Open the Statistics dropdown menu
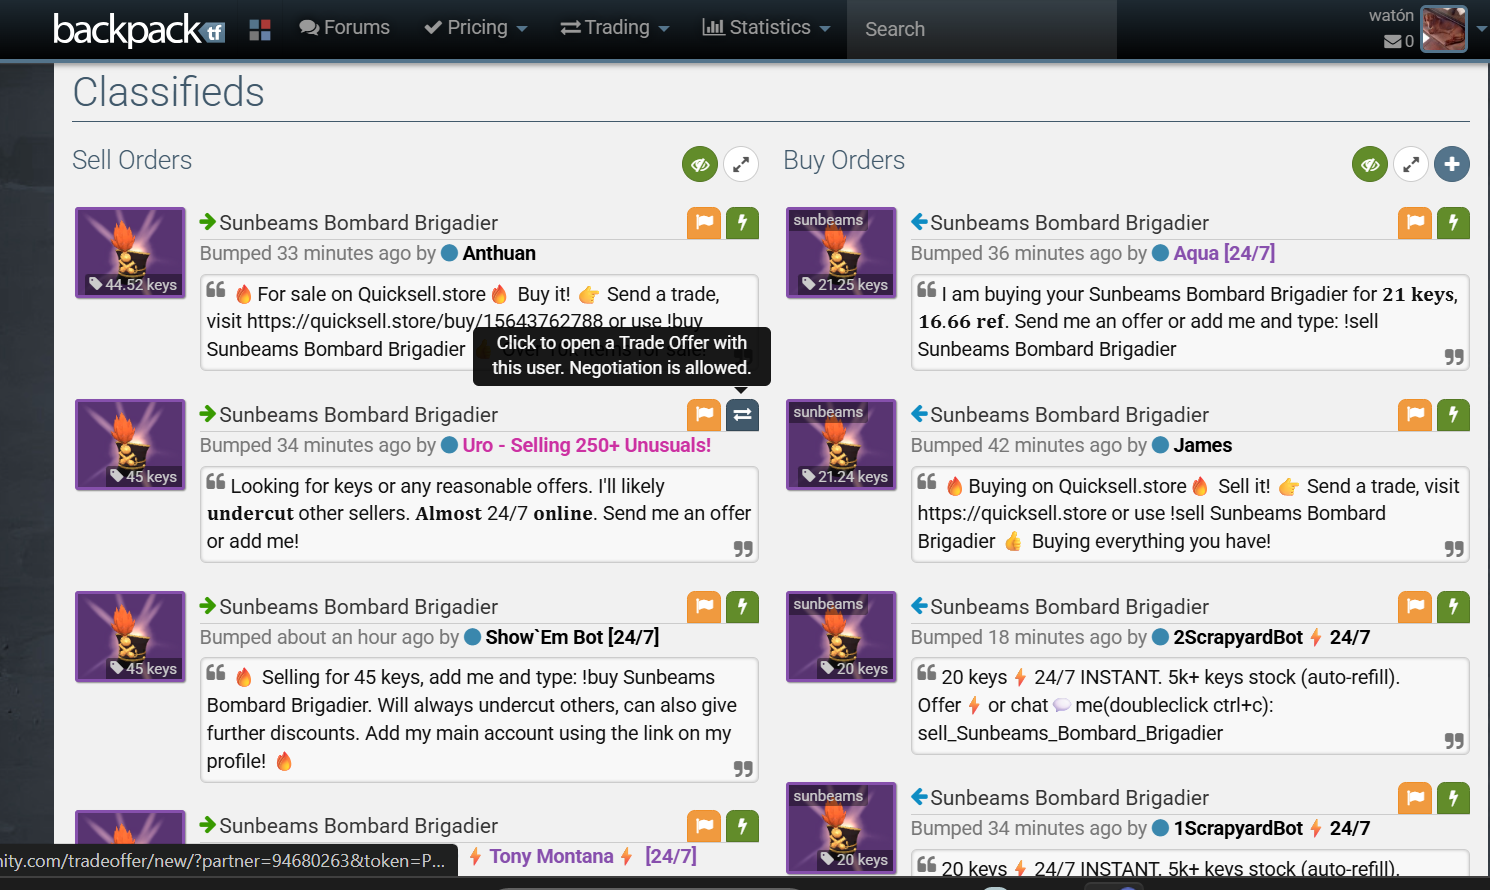 [767, 28]
